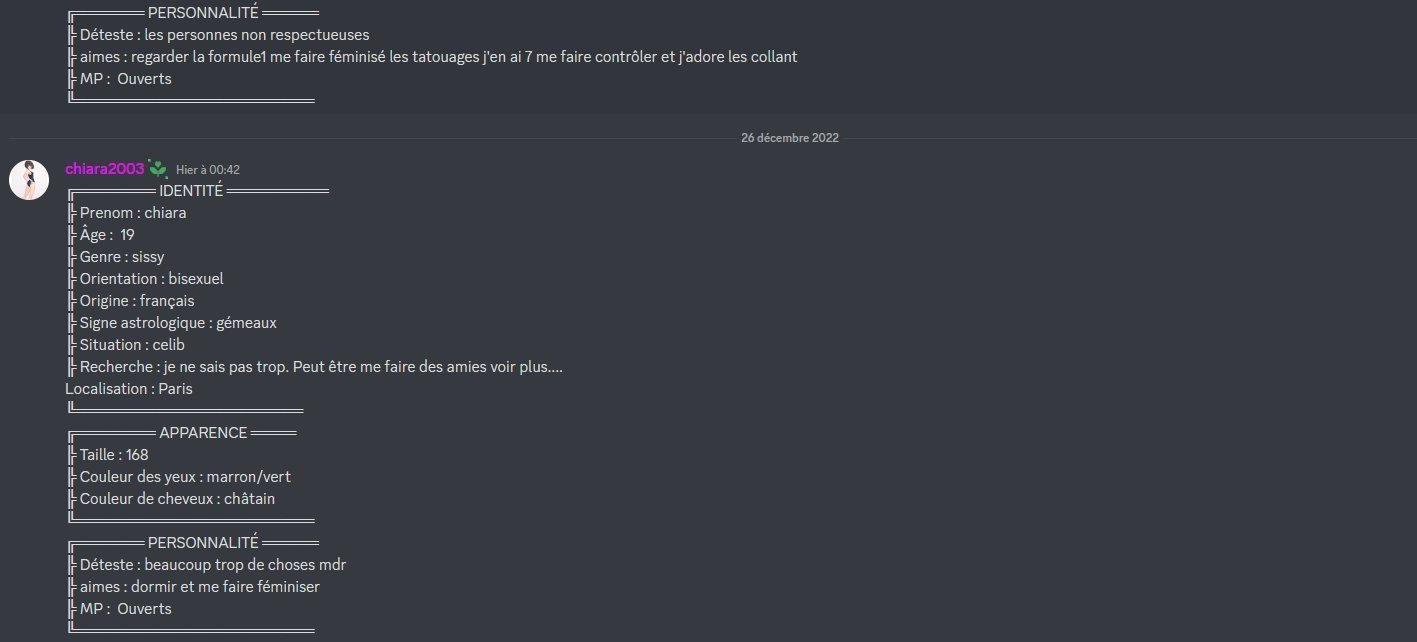Click the "dormir et me faire féminiser" line

click(x=198, y=587)
